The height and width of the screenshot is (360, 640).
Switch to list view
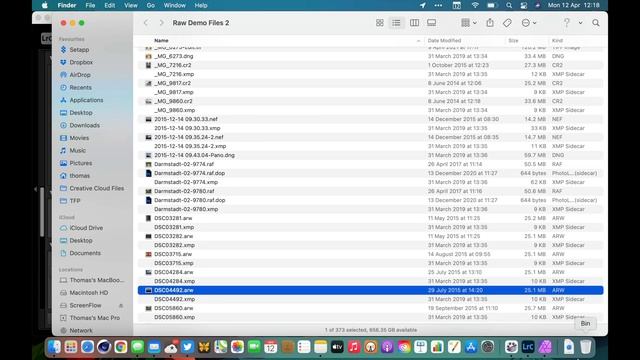point(396,23)
